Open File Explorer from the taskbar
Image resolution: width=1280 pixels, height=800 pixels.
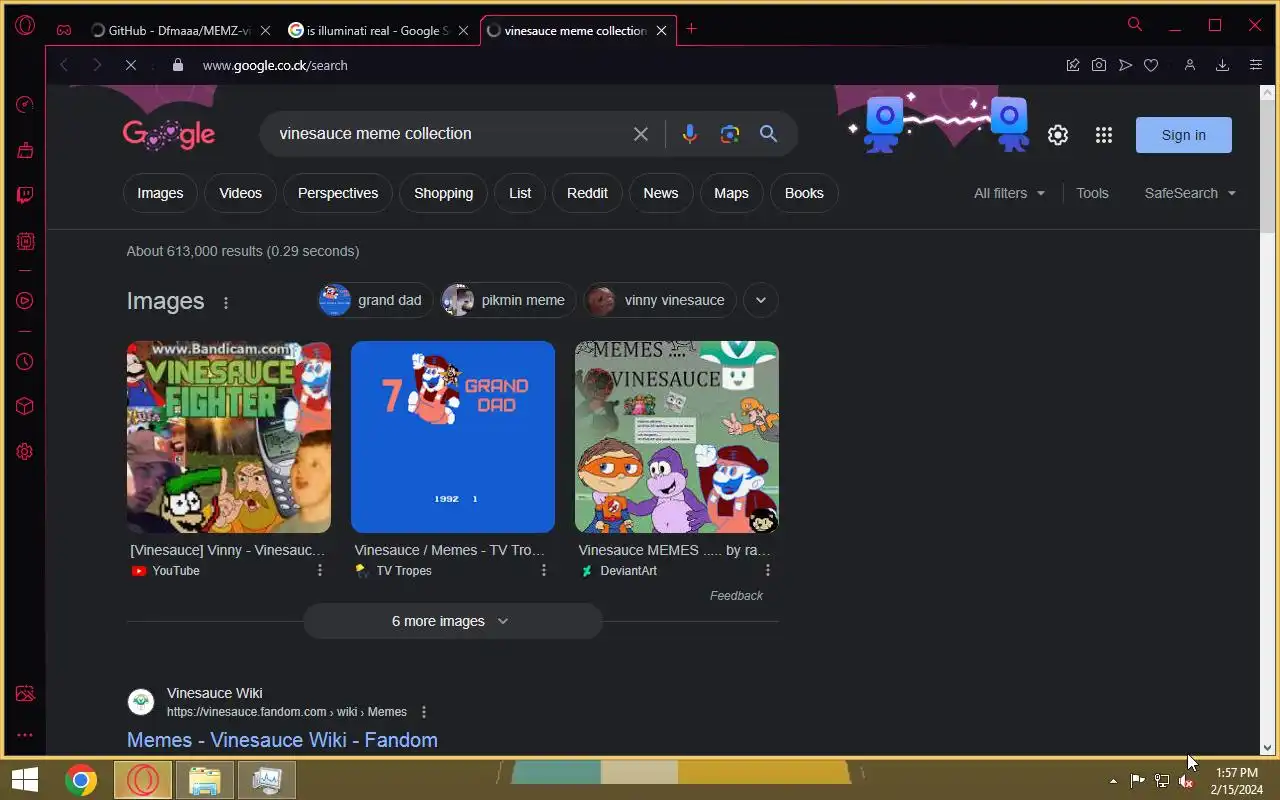(x=205, y=780)
